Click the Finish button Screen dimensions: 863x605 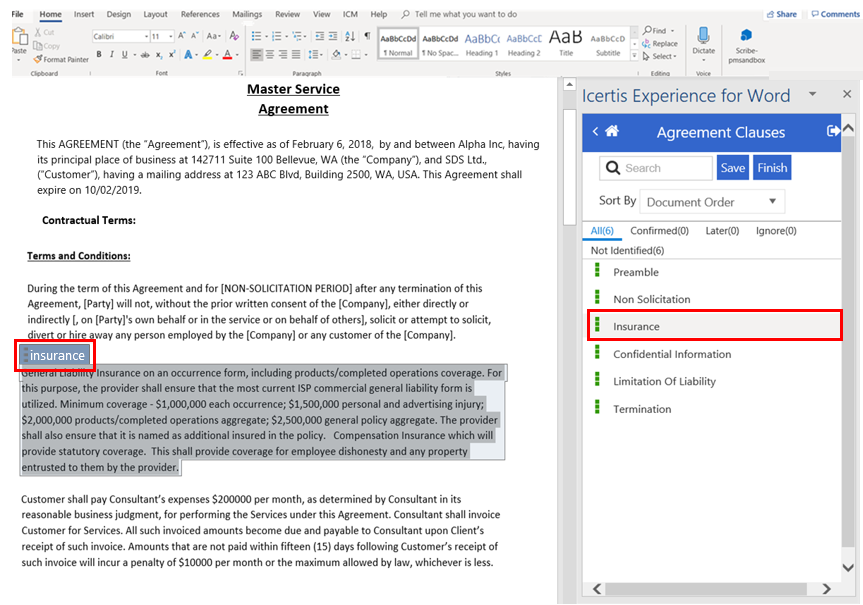point(771,168)
